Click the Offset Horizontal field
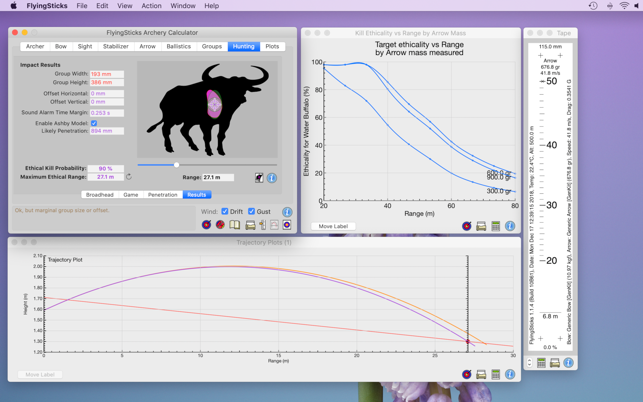This screenshot has height=402, width=643. 107,94
